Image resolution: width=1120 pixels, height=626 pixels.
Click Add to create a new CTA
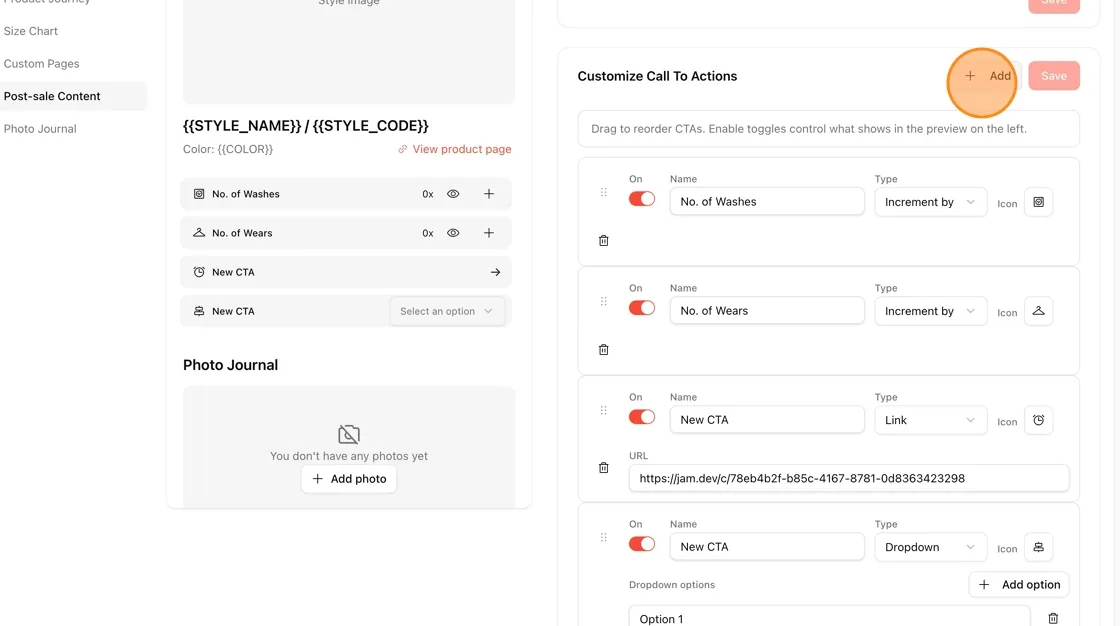point(988,76)
